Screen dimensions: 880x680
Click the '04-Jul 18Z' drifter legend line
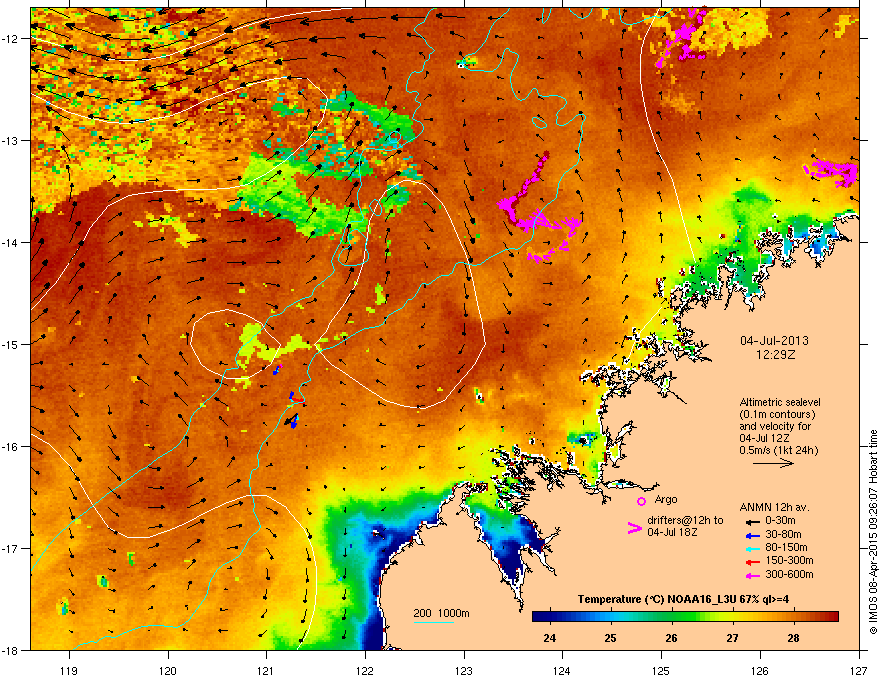(672, 532)
